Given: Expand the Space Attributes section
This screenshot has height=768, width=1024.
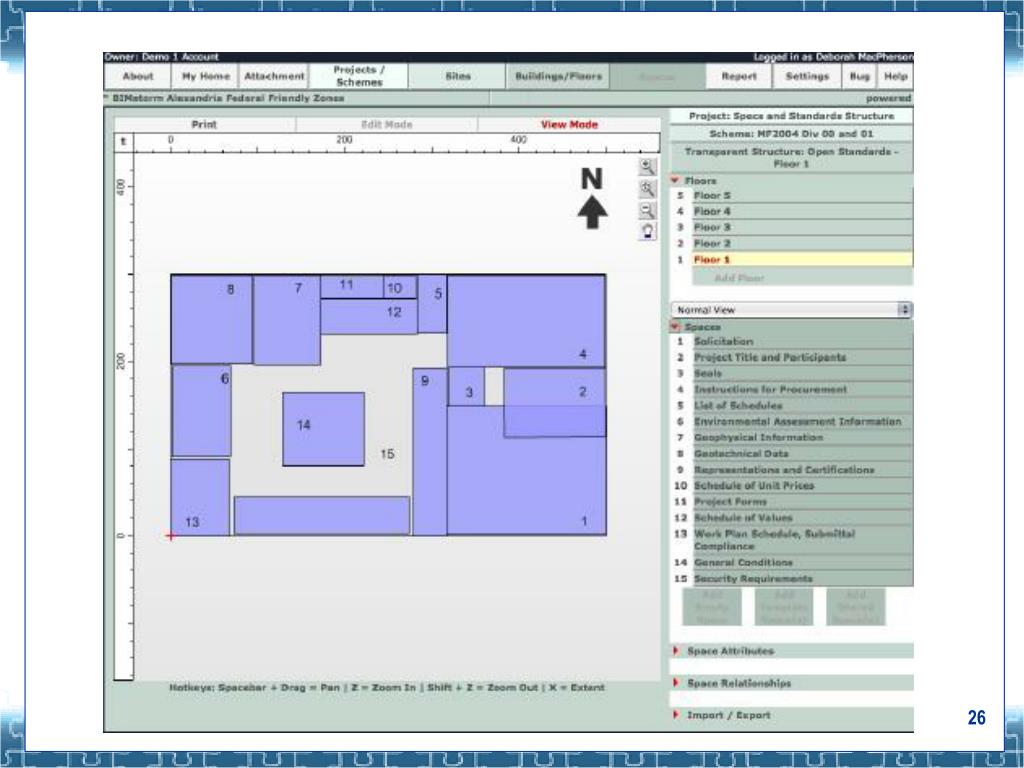Looking at the screenshot, I should click(676, 650).
